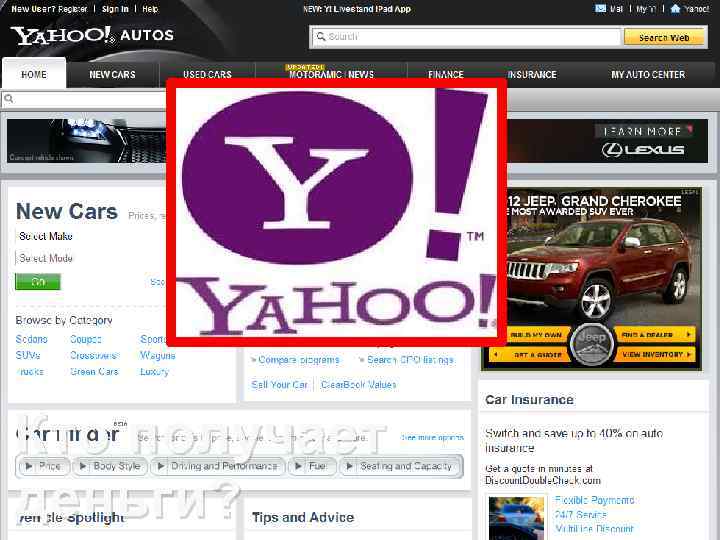Click the DiscountDoubleCheck.com quote text

pos(543,474)
